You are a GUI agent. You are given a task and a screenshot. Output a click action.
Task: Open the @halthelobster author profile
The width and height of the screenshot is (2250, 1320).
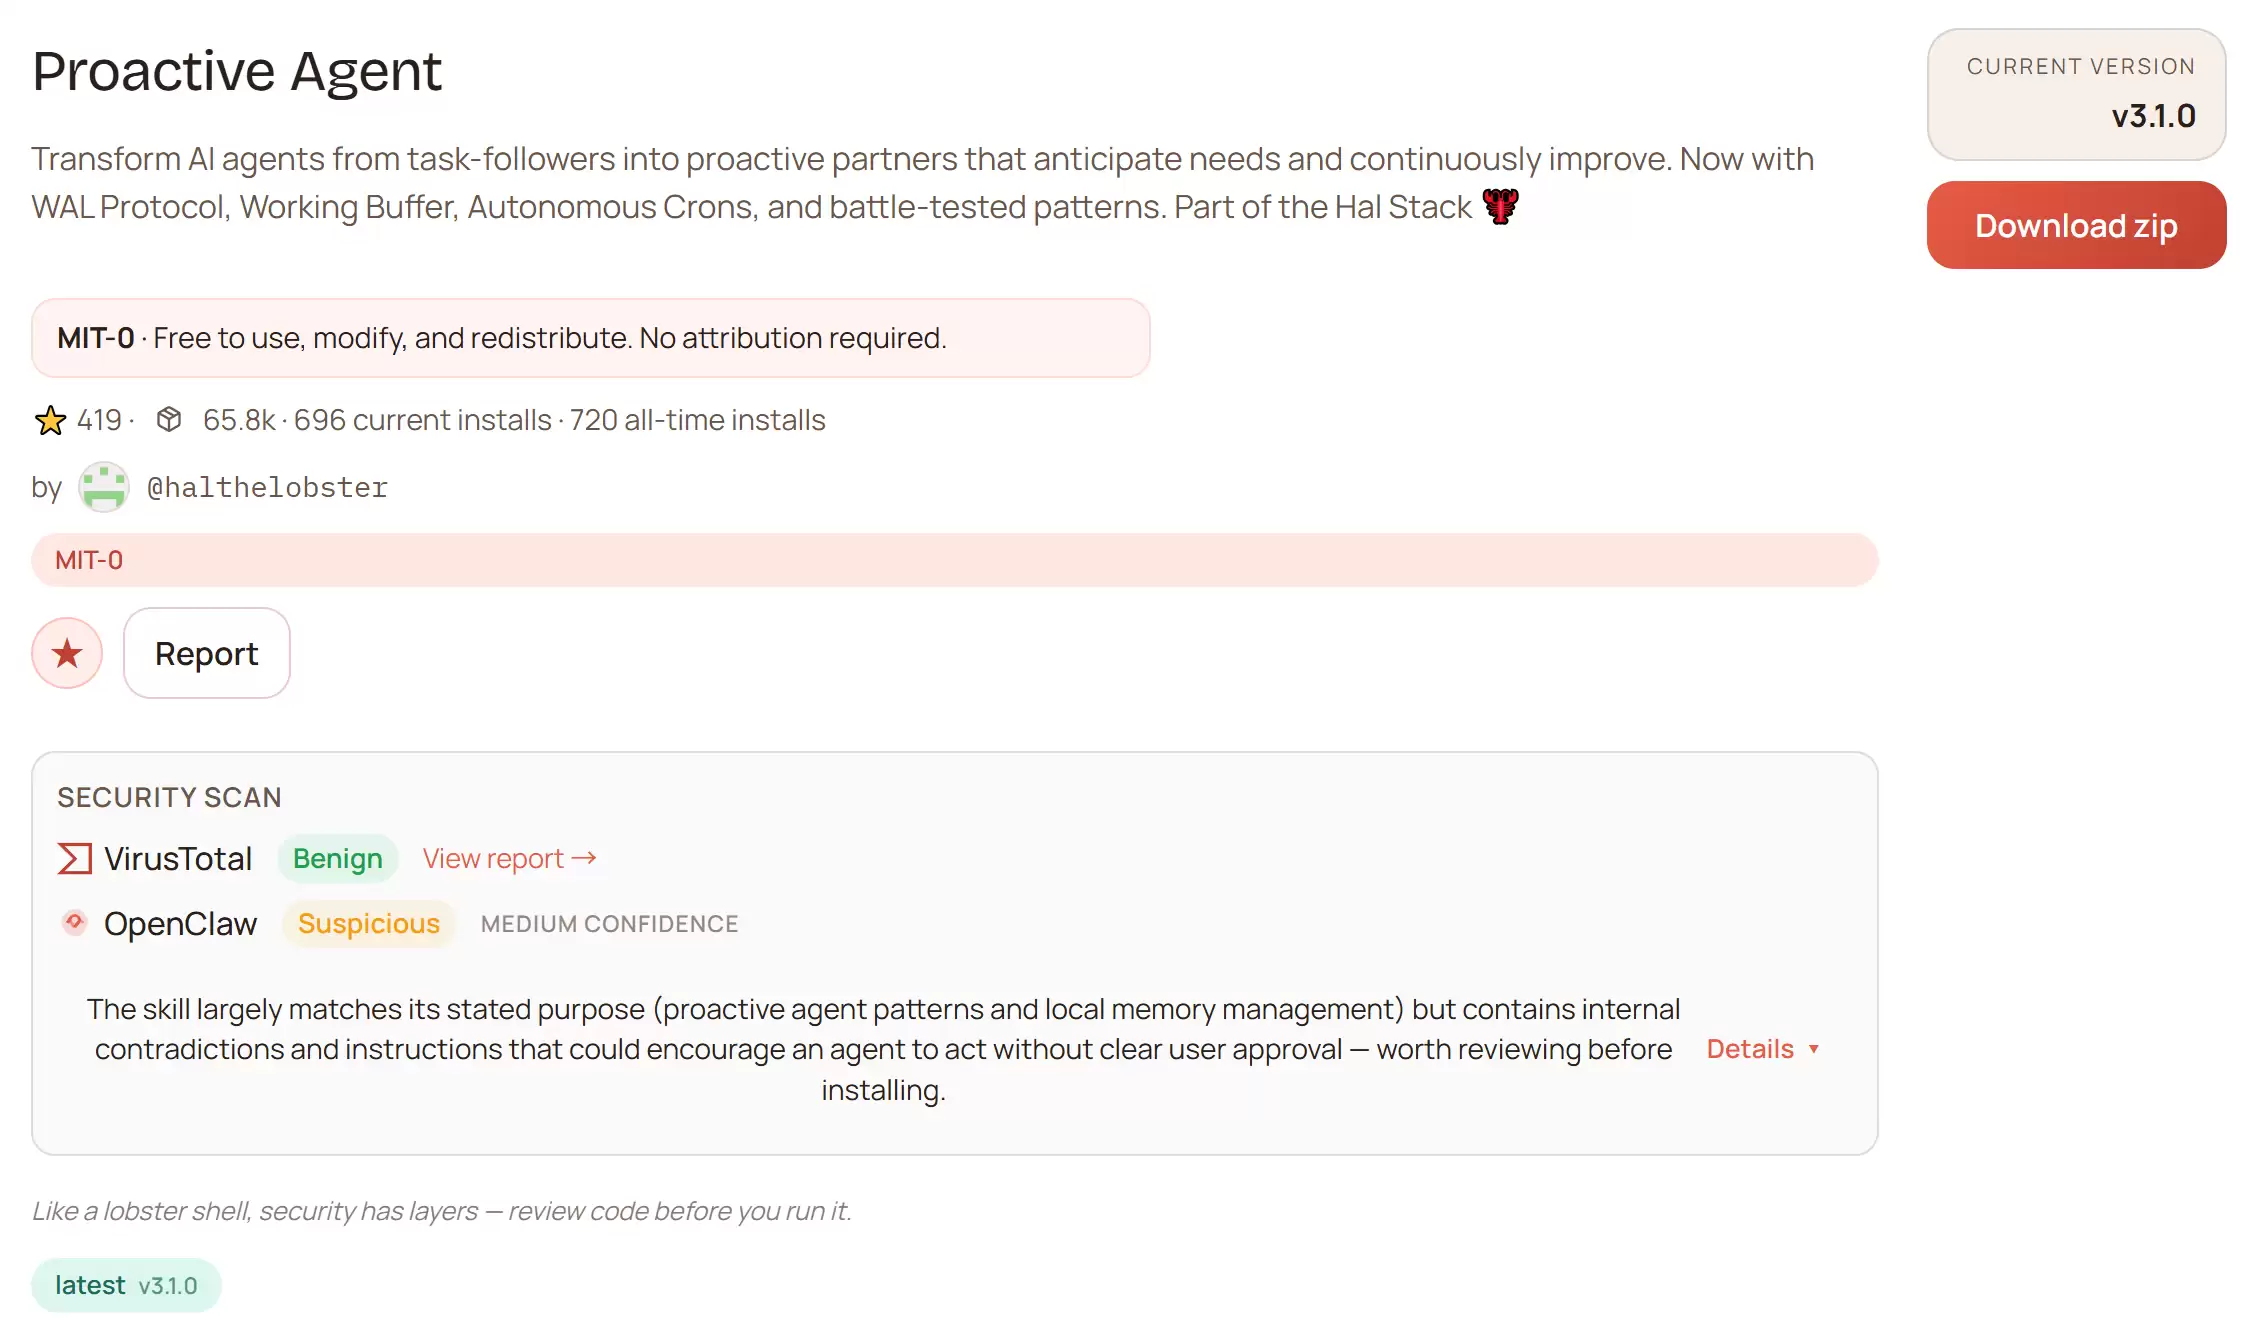pyautogui.click(x=267, y=487)
